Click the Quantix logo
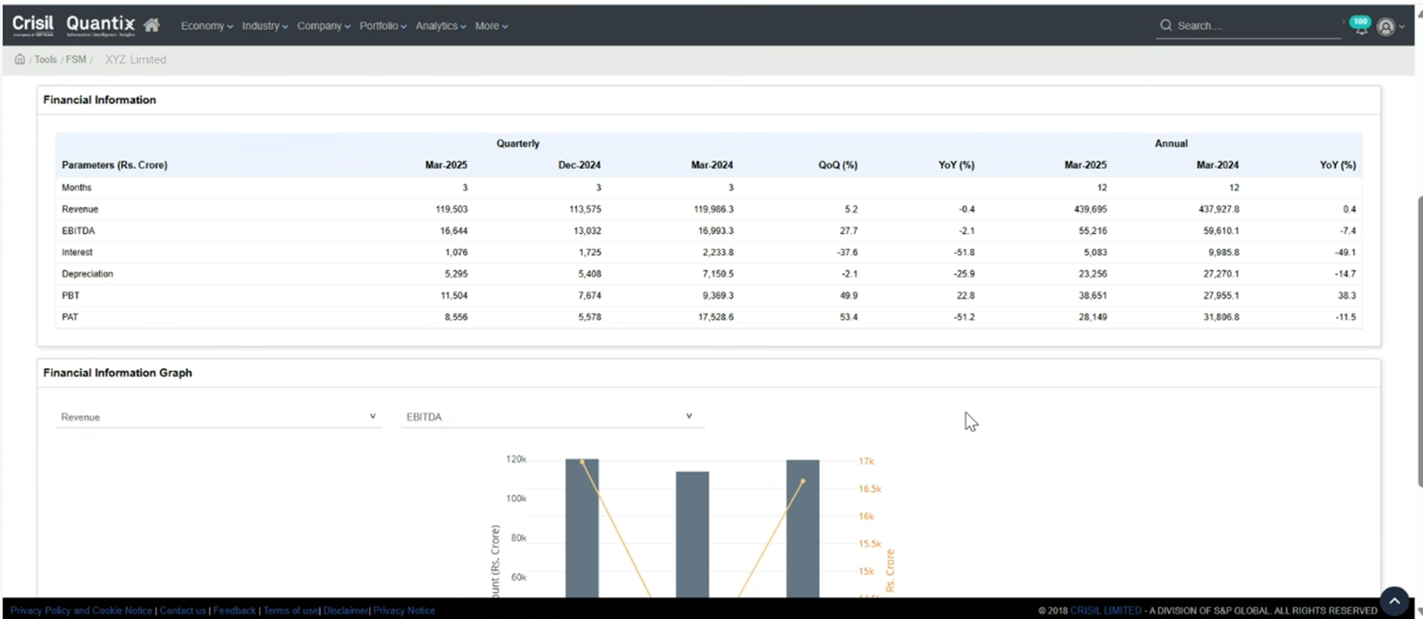The height and width of the screenshot is (619, 1423). click(100, 24)
